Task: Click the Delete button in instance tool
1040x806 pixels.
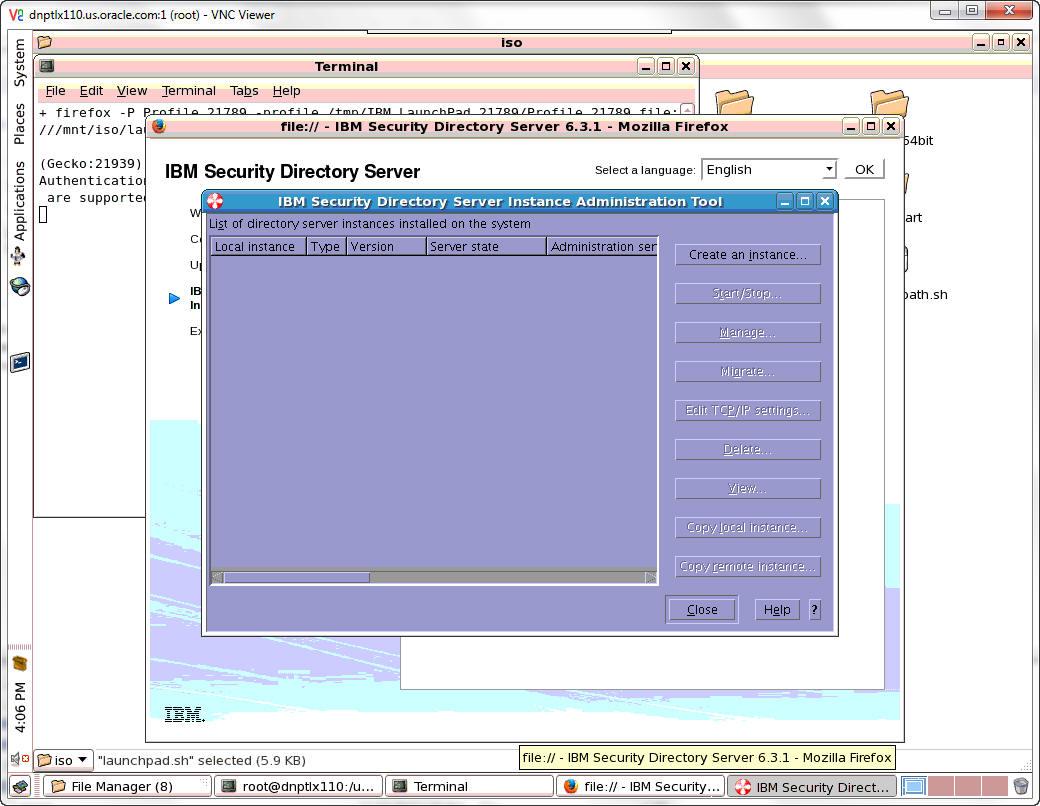Action: 748,449
